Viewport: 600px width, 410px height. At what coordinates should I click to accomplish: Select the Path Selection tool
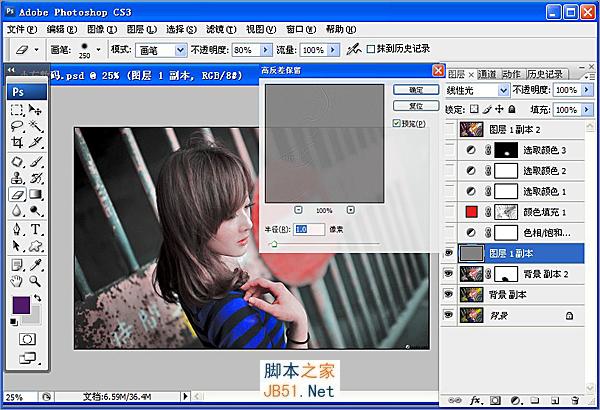[17, 245]
